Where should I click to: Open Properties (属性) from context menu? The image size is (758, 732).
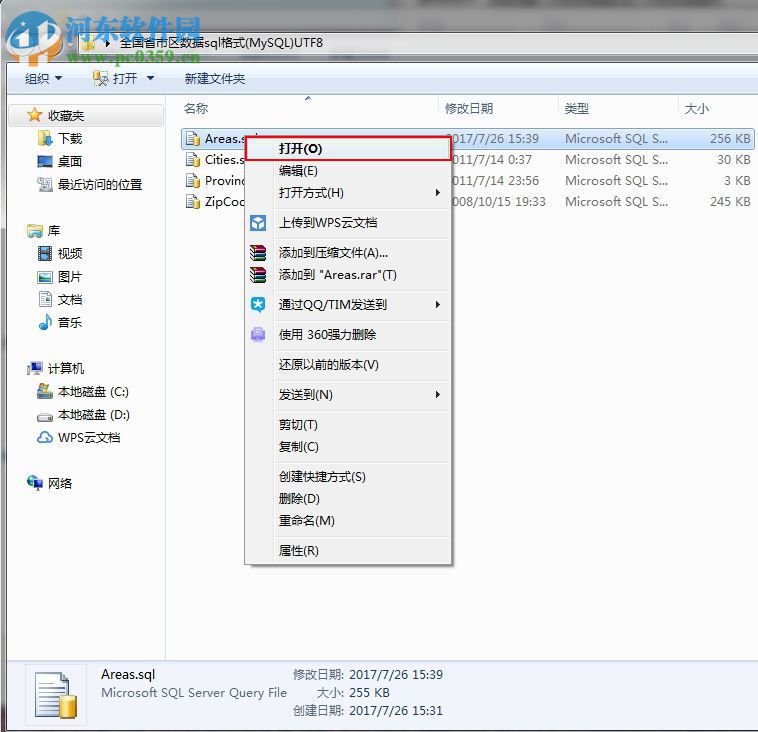tap(348, 551)
